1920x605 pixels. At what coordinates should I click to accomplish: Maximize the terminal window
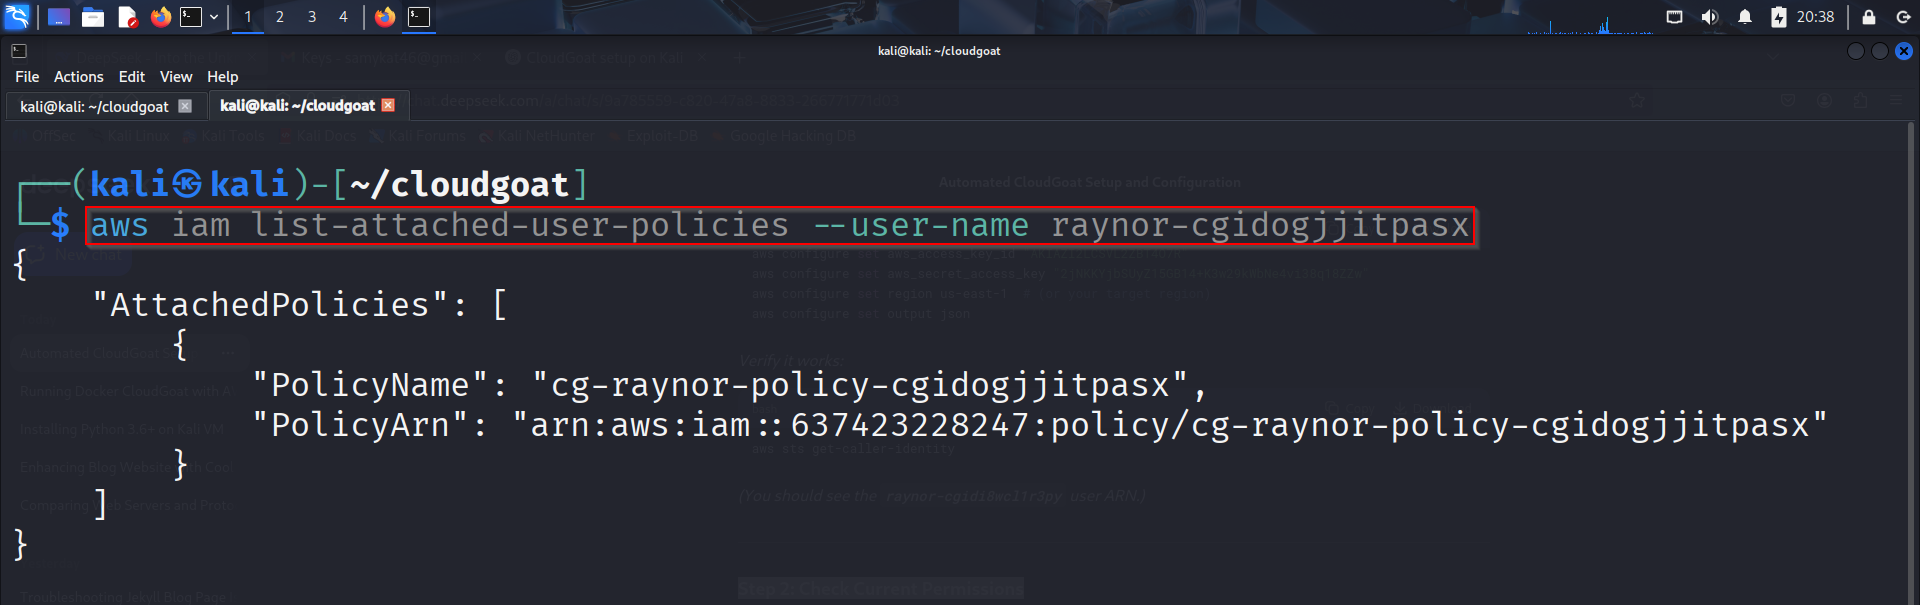tap(1880, 51)
